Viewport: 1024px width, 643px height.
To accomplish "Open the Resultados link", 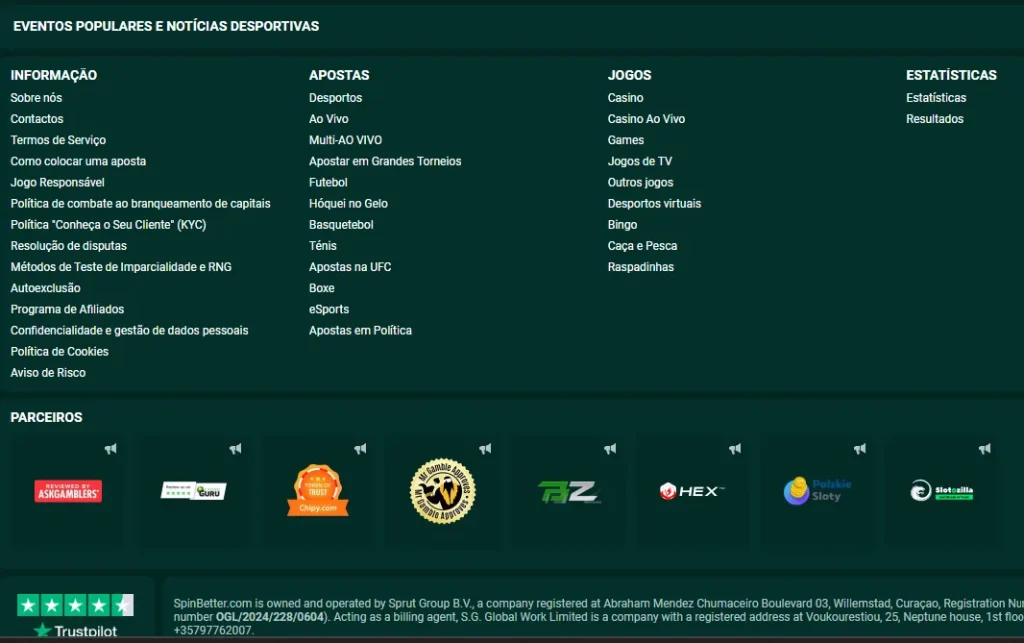I will pos(935,119).
